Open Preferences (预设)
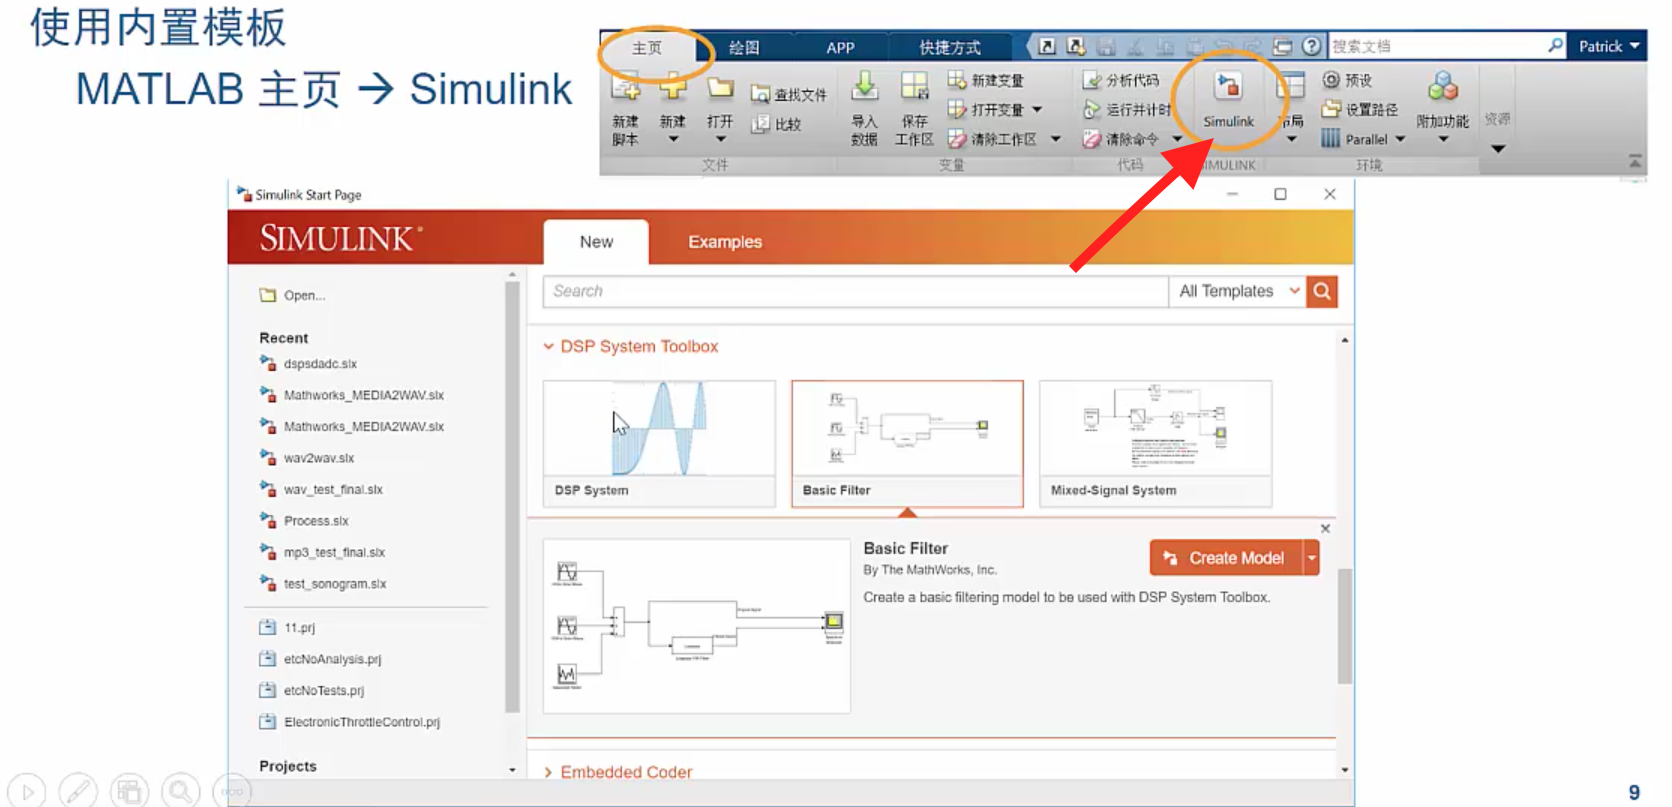The width and height of the screenshot is (1672, 807). click(1347, 80)
